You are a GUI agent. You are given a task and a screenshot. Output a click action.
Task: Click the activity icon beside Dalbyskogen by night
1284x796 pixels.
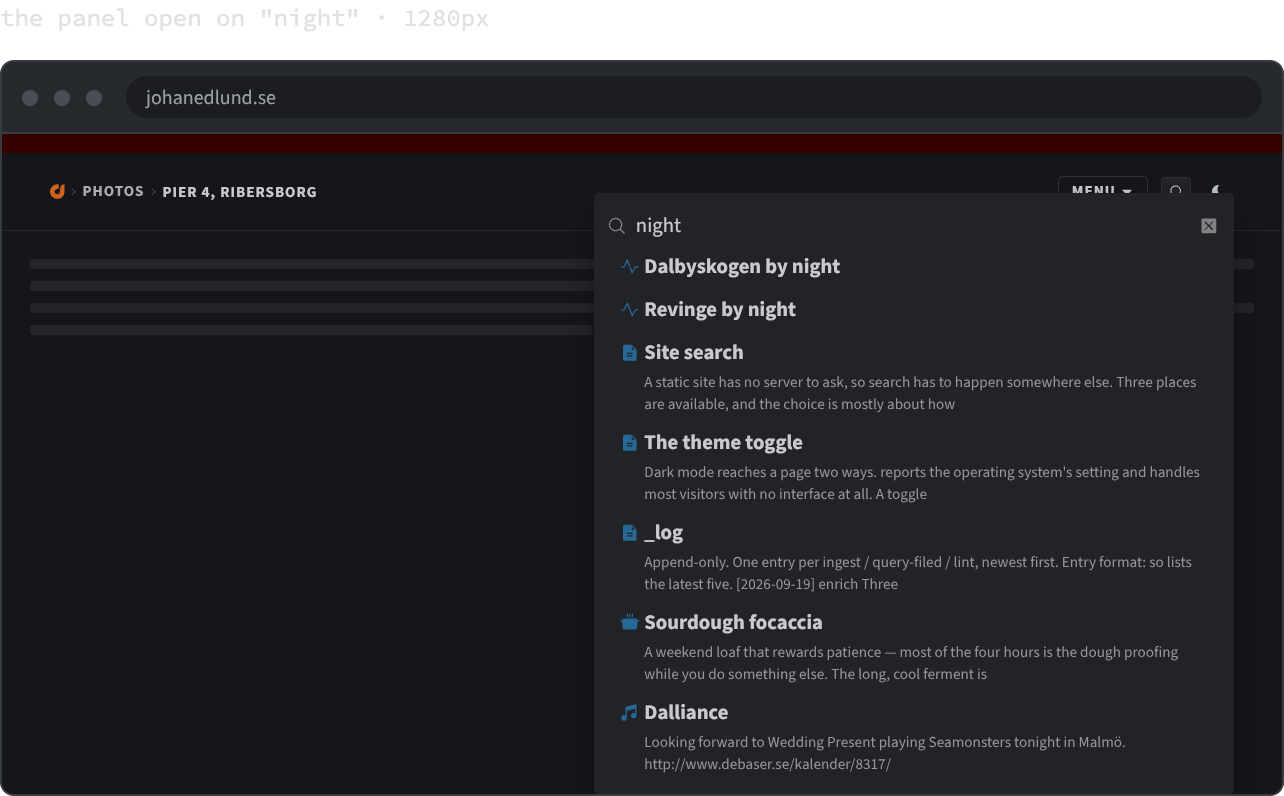pos(629,267)
